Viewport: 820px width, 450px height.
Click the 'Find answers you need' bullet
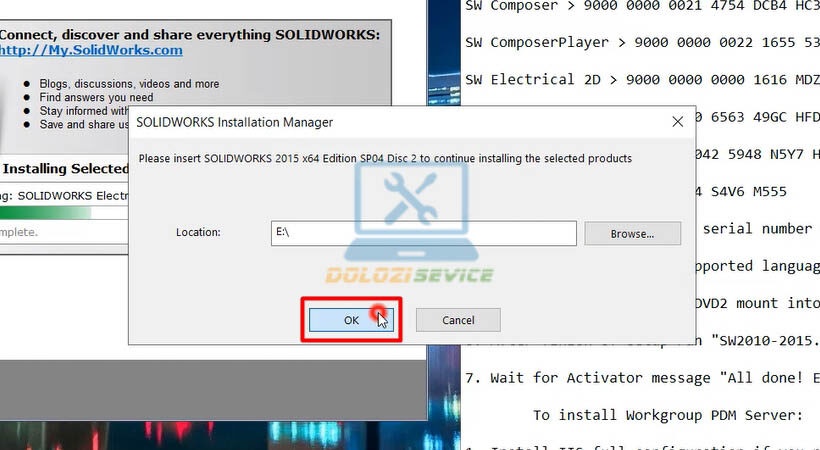pyautogui.click(x=96, y=98)
